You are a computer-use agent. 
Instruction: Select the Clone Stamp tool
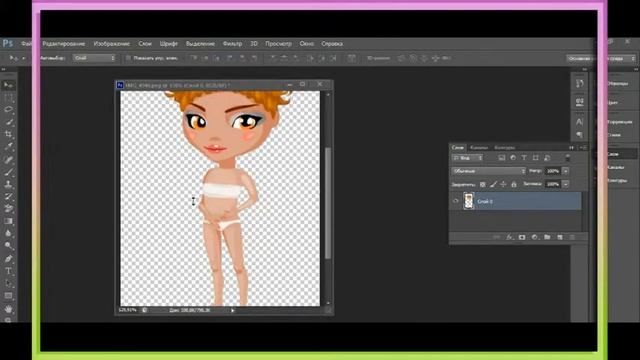(8, 184)
